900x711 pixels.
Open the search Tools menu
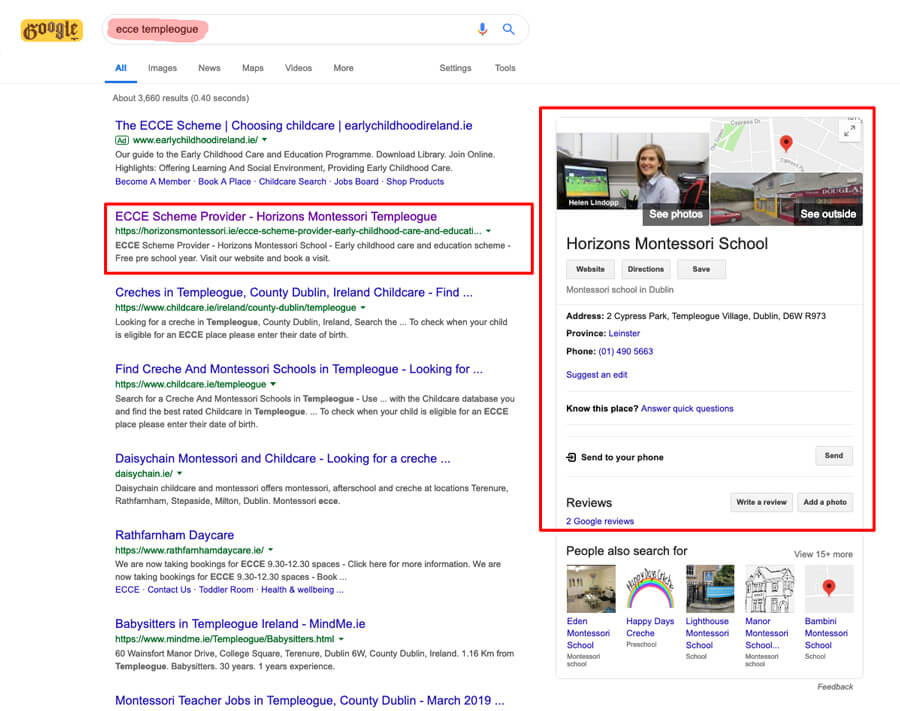coord(505,68)
